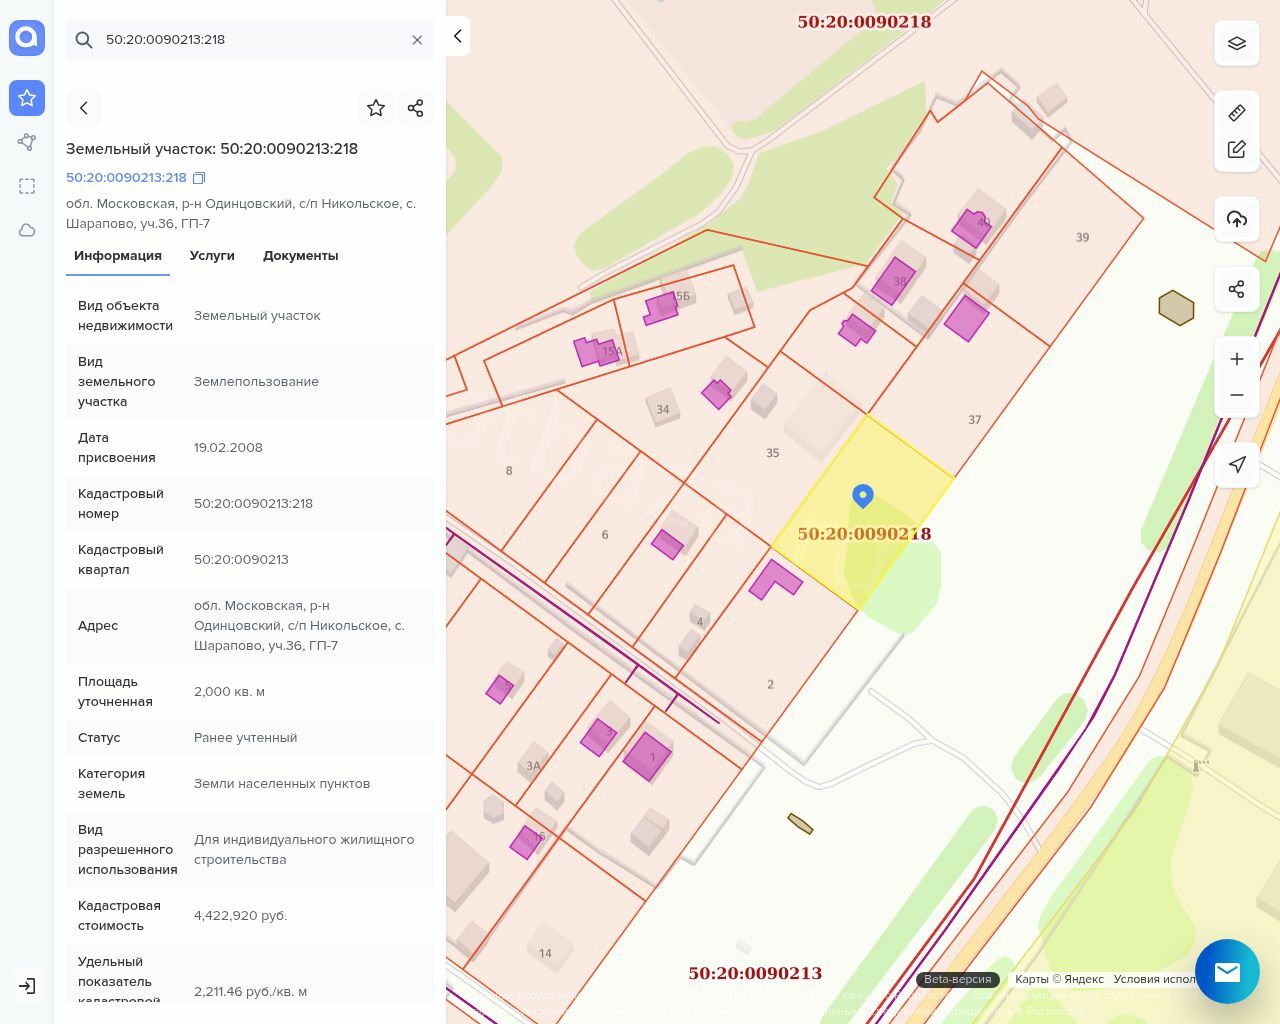
Task: Collapse the information side panel
Action: point(457,36)
